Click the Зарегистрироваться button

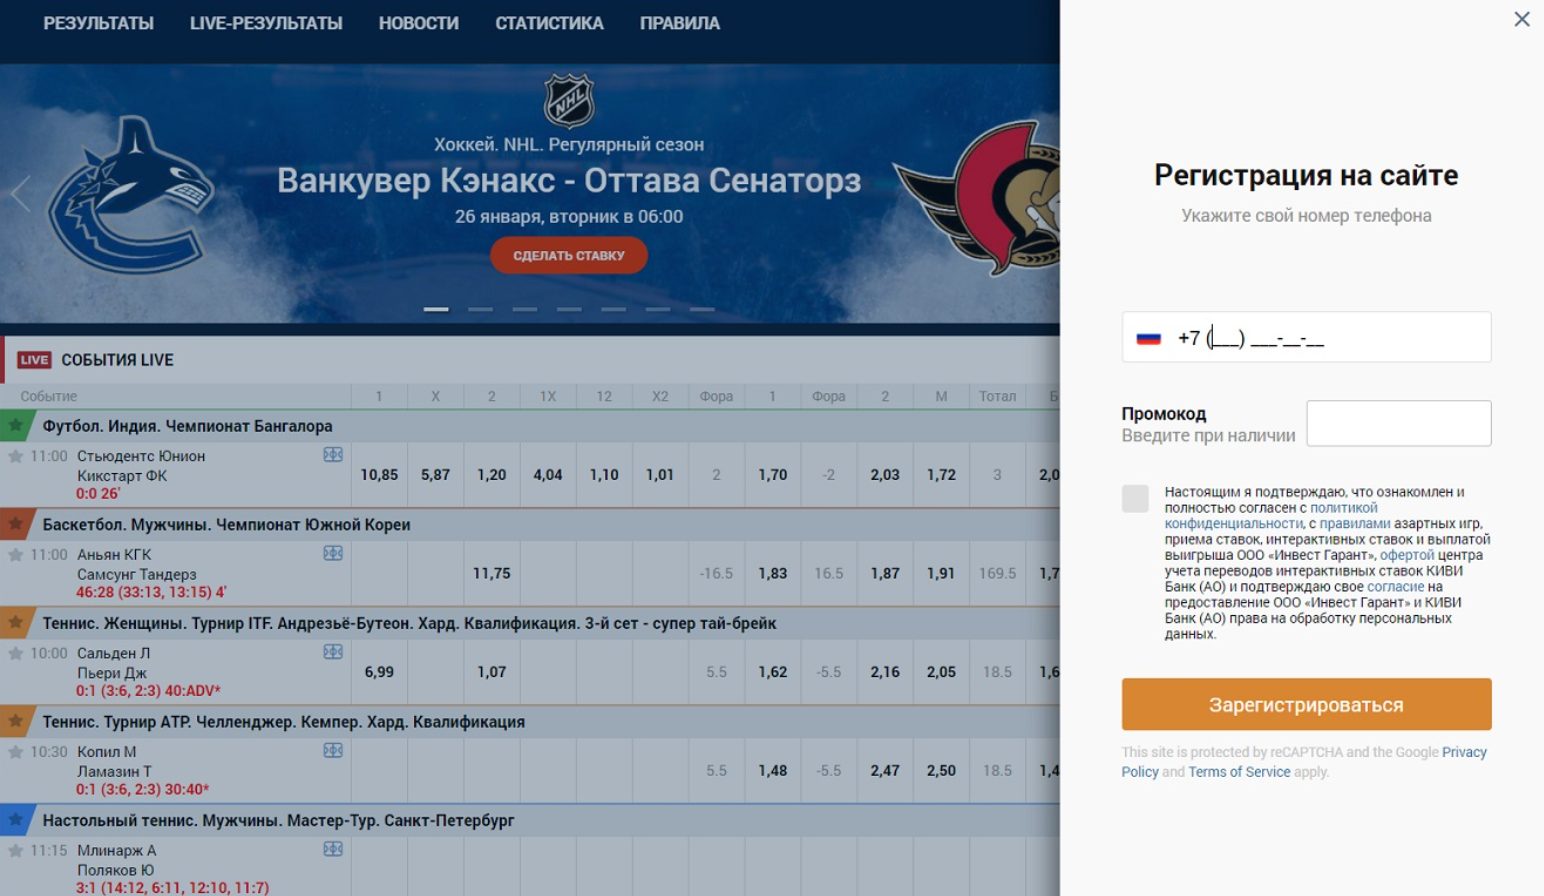point(1306,704)
